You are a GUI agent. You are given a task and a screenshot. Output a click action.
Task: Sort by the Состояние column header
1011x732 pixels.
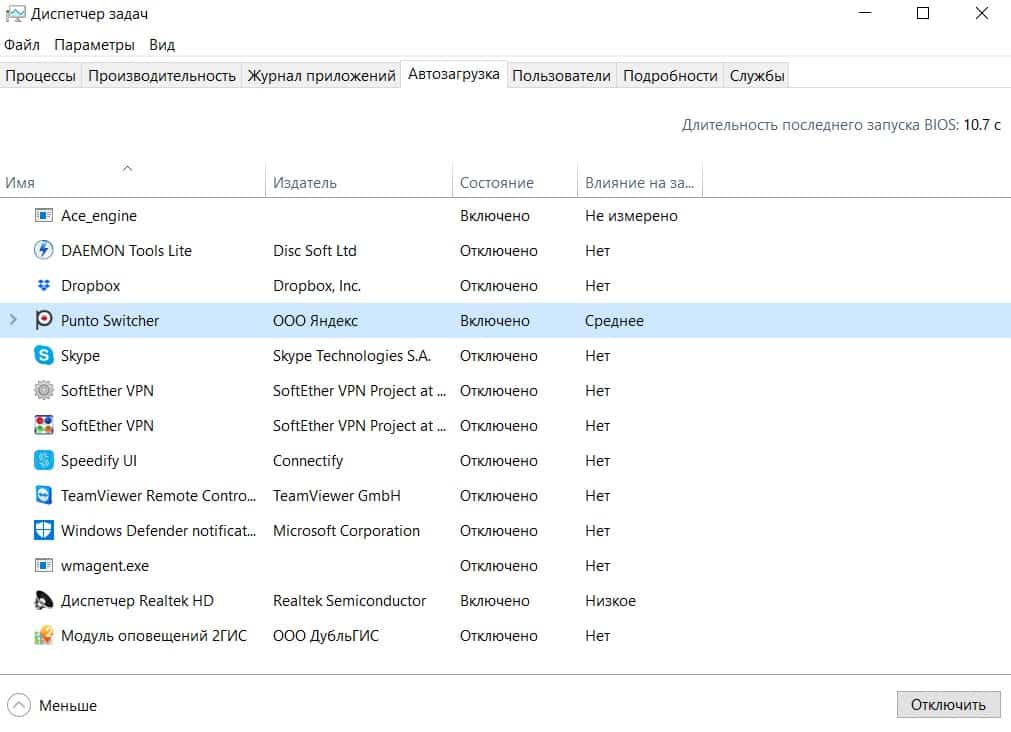(515, 183)
